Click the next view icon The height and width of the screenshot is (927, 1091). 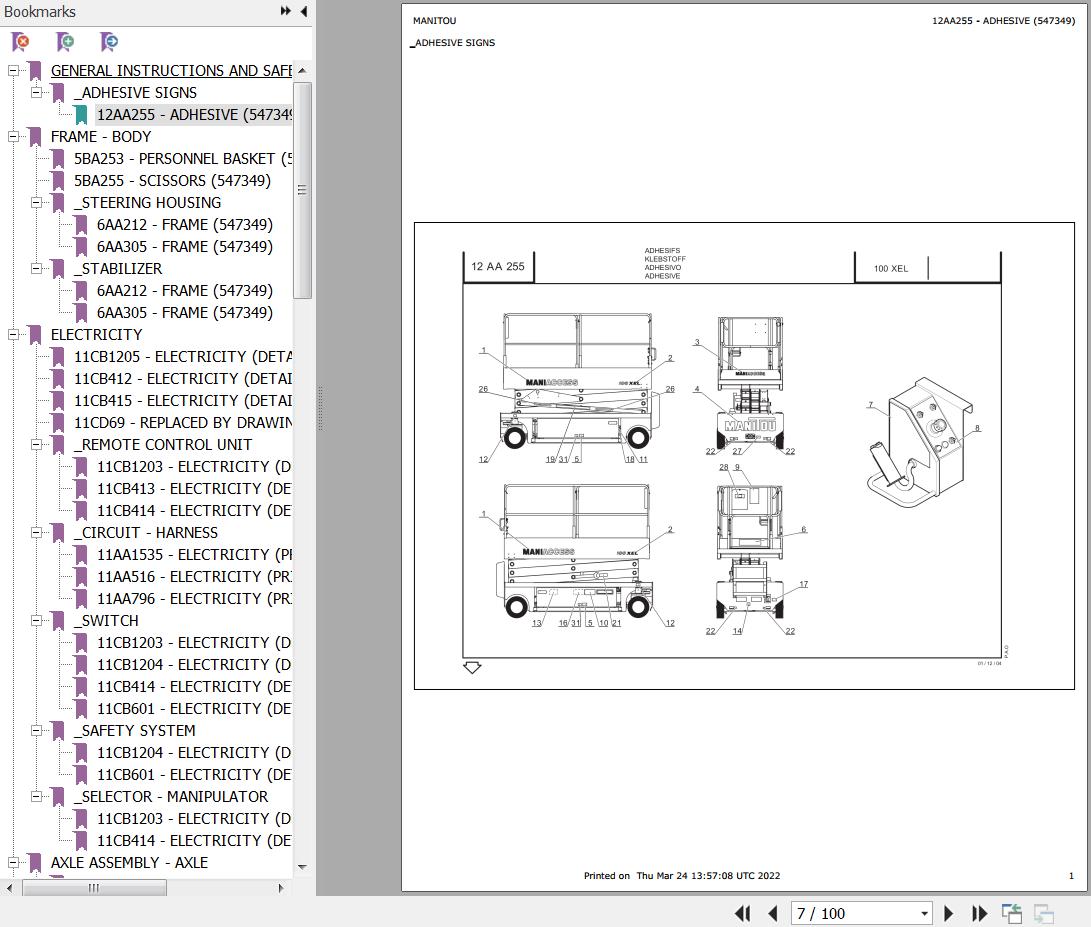point(1044,913)
